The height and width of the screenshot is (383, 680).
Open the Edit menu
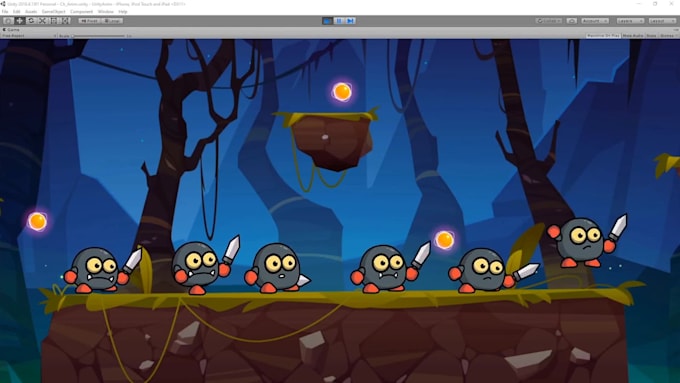pos(16,12)
